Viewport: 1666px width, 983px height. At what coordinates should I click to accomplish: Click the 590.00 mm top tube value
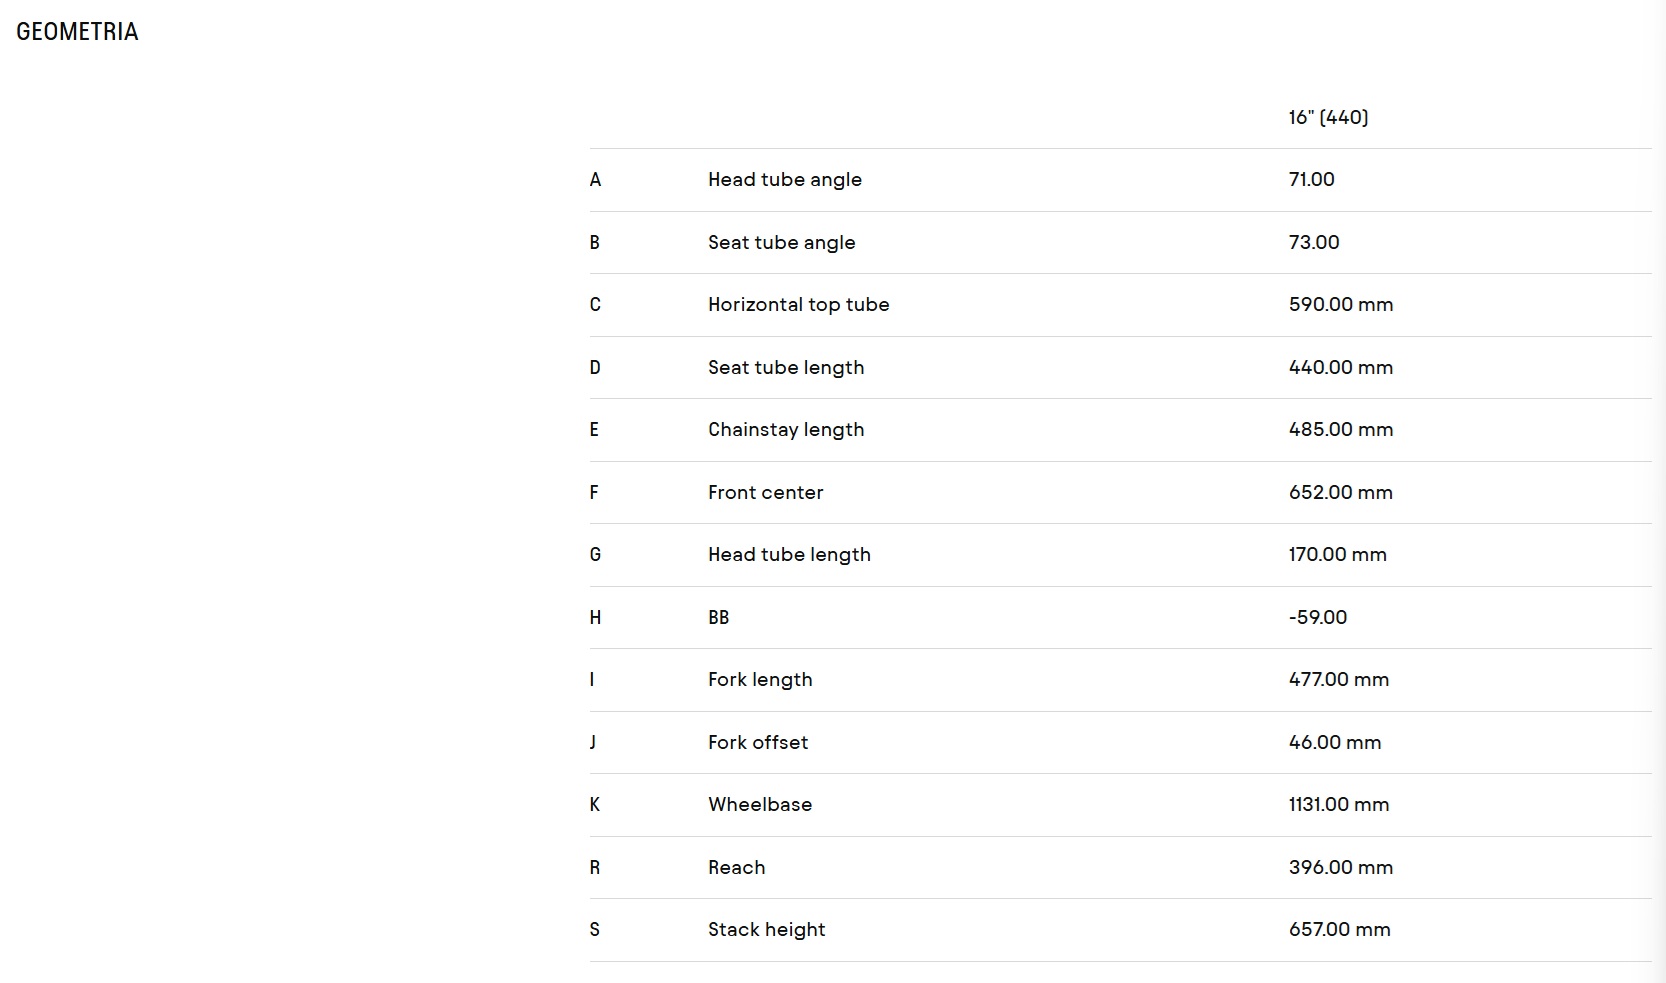point(1341,305)
